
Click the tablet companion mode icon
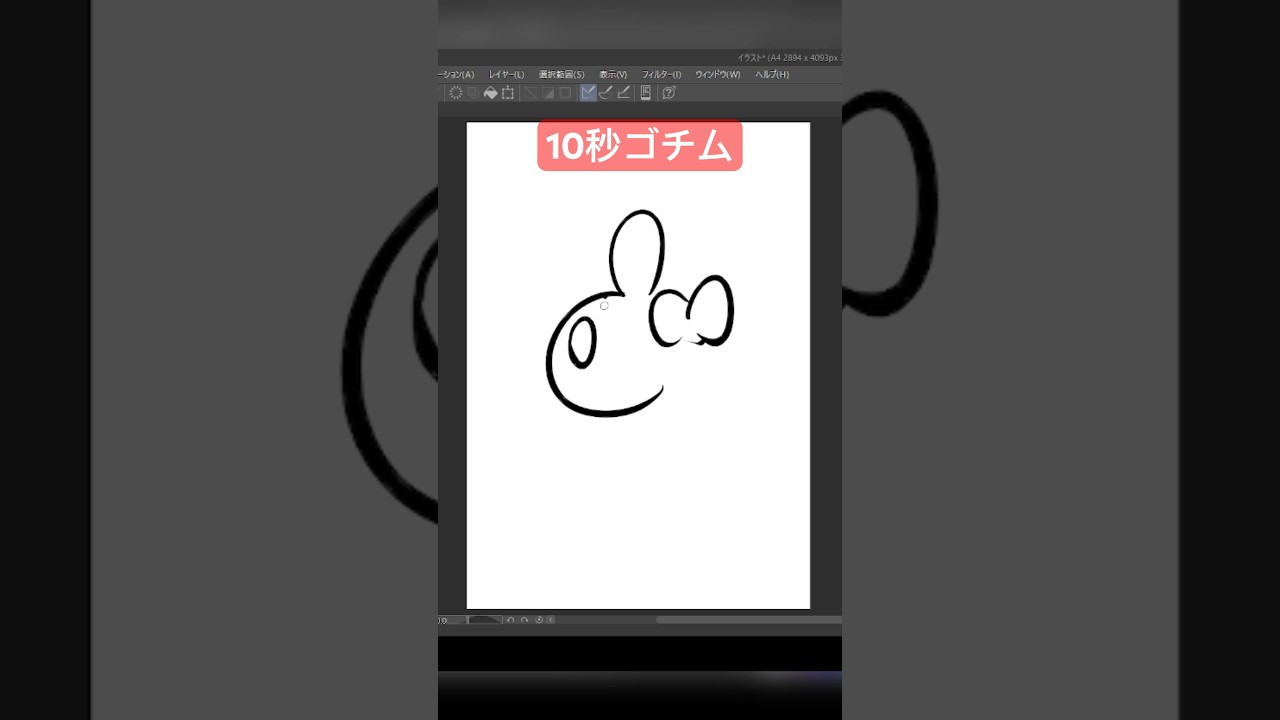coord(647,92)
